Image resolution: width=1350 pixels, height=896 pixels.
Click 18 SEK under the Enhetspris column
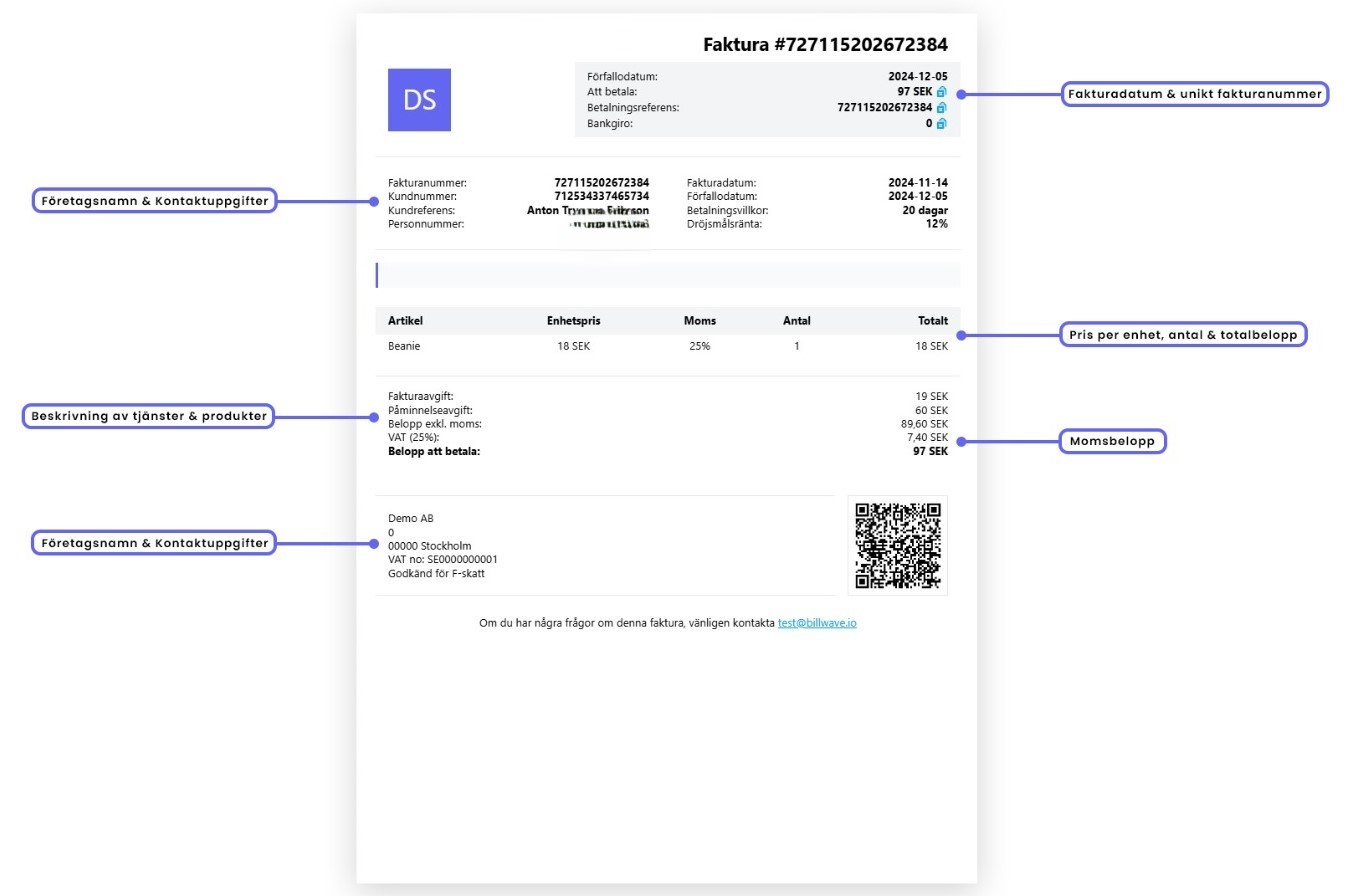(x=574, y=346)
